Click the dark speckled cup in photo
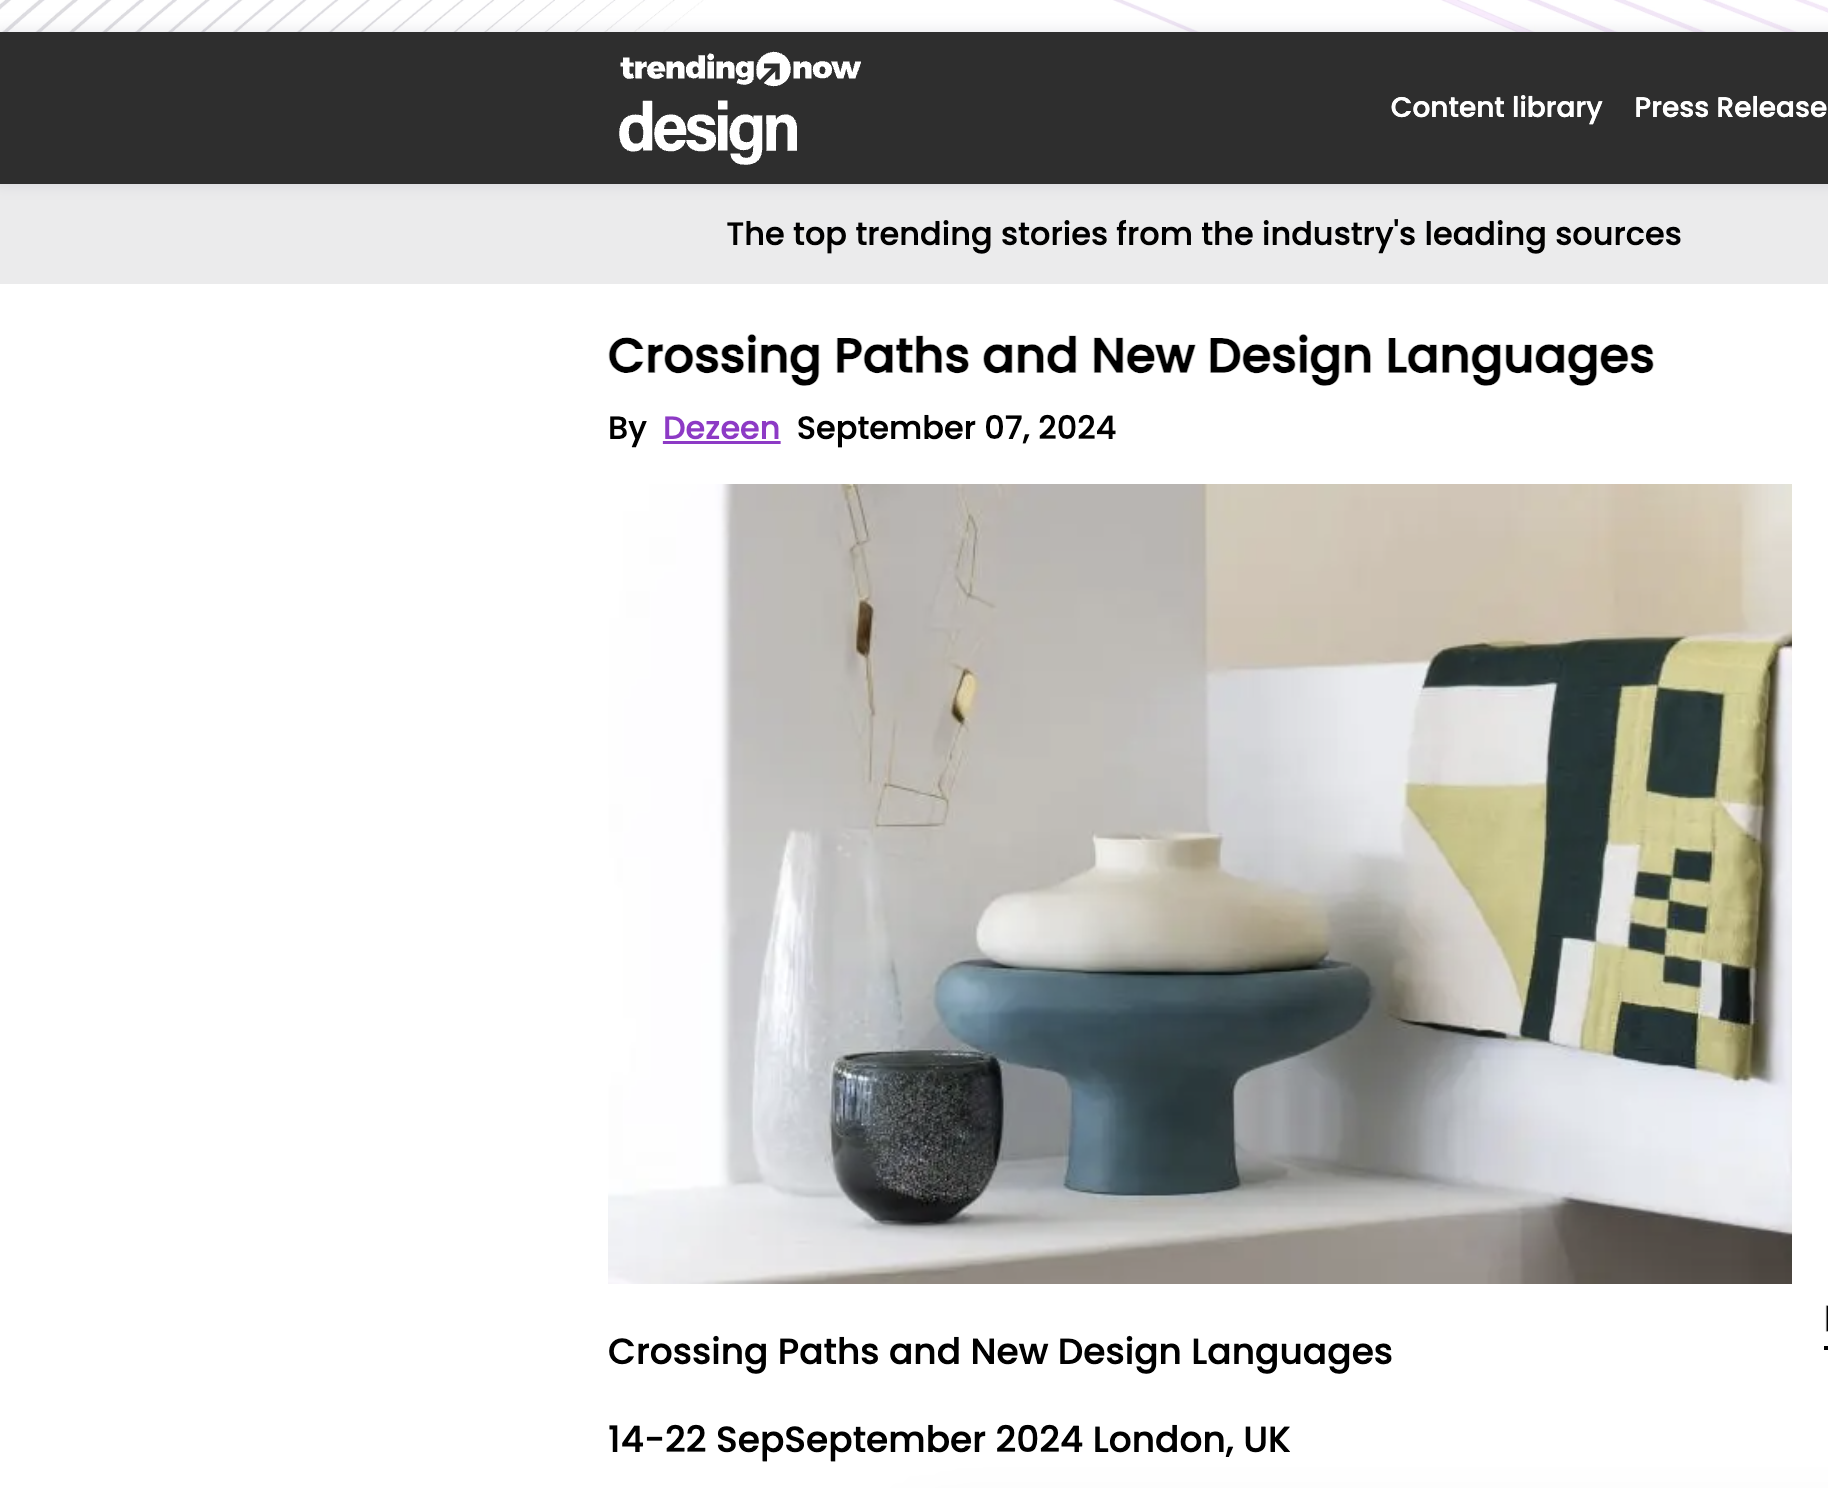 click(916, 1135)
